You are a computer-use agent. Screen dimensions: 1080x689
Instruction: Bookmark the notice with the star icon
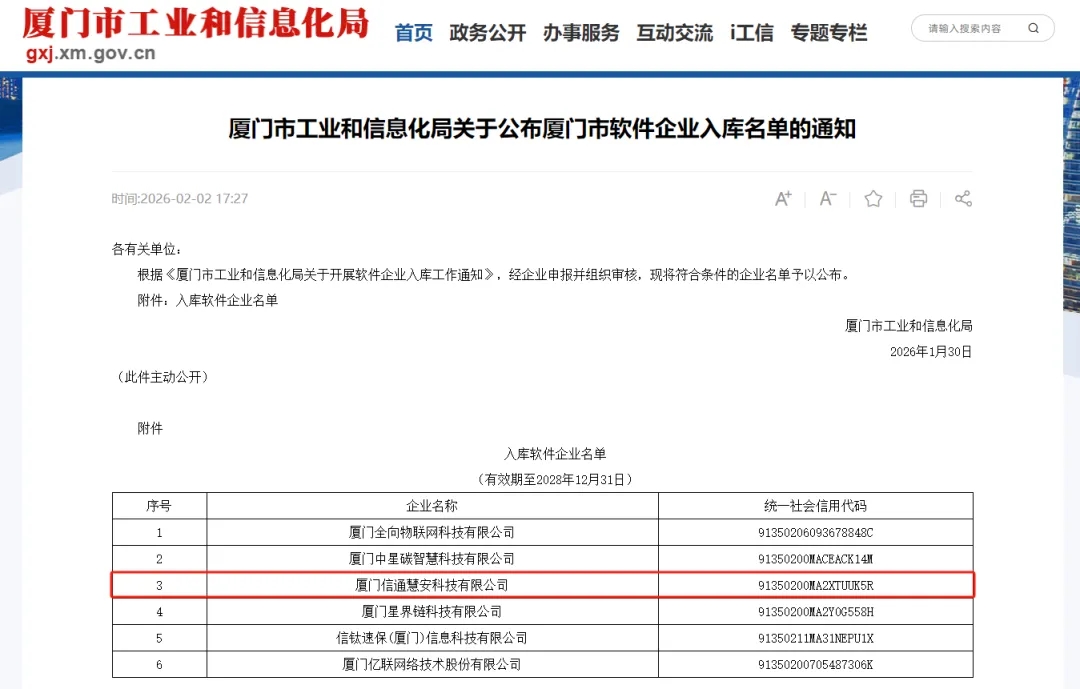pyautogui.click(x=873, y=198)
